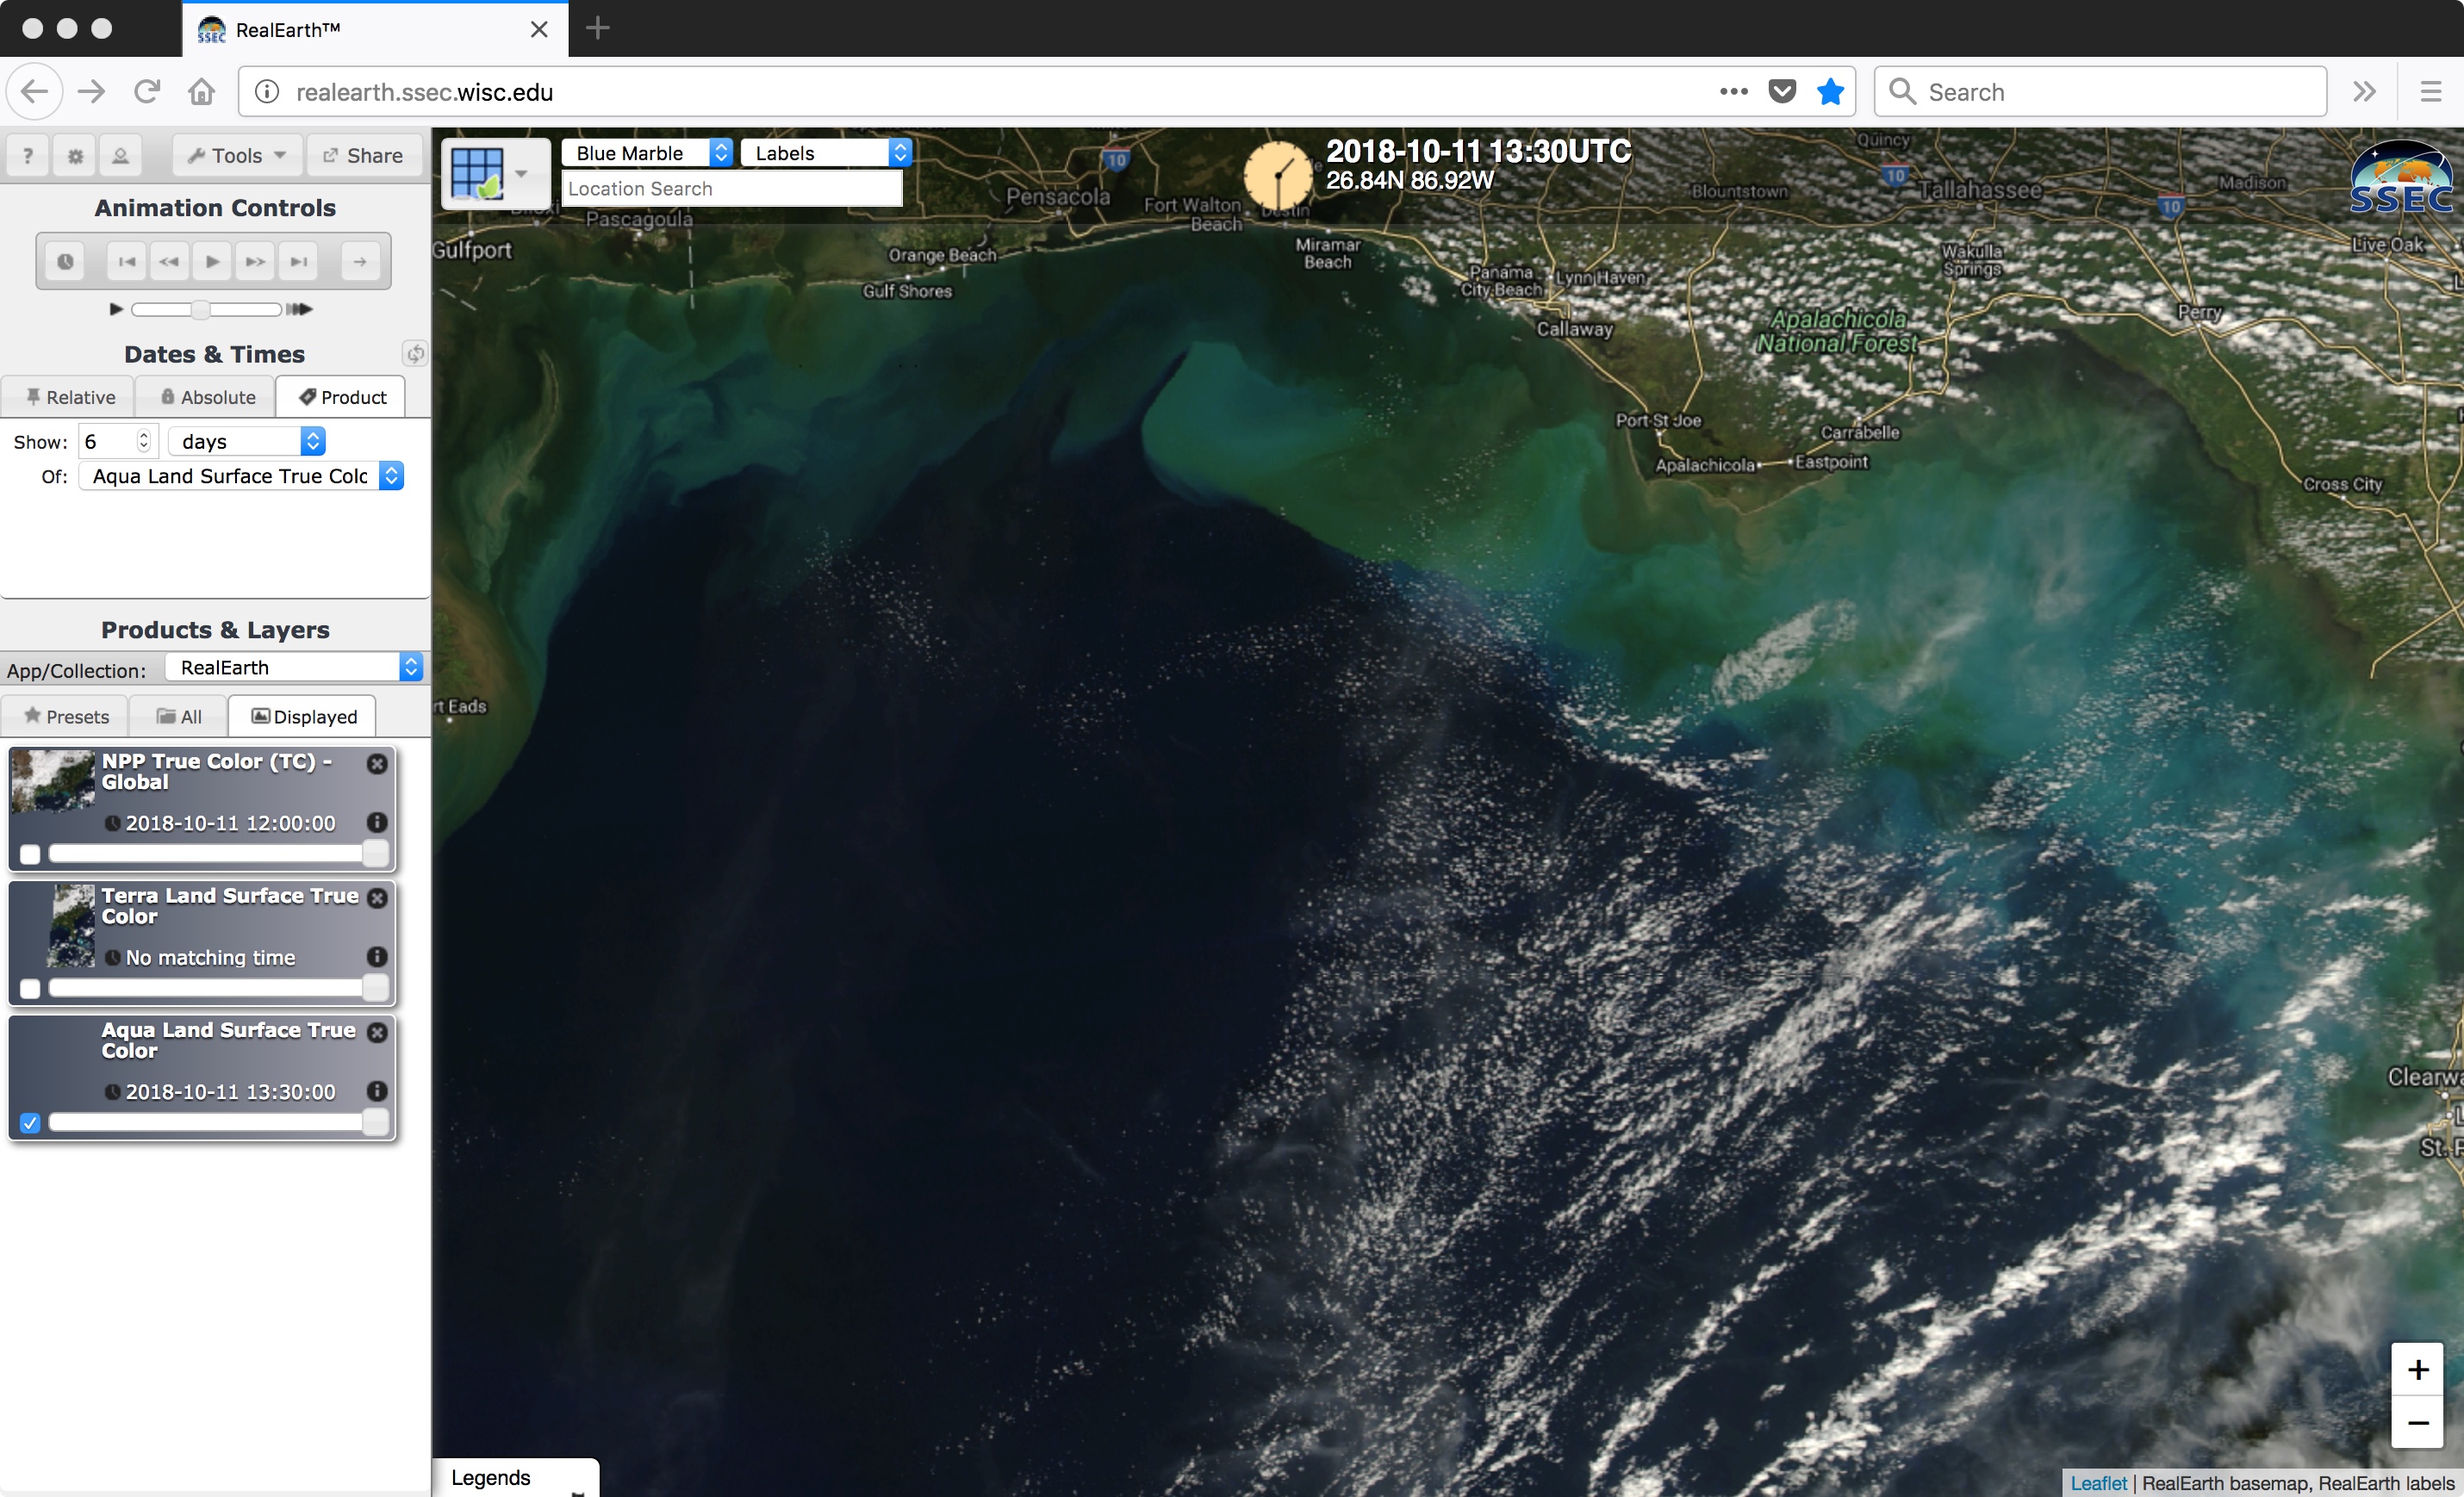This screenshot has width=2464, height=1497.
Task: Zoom in on the map
Action: (x=2417, y=1369)
